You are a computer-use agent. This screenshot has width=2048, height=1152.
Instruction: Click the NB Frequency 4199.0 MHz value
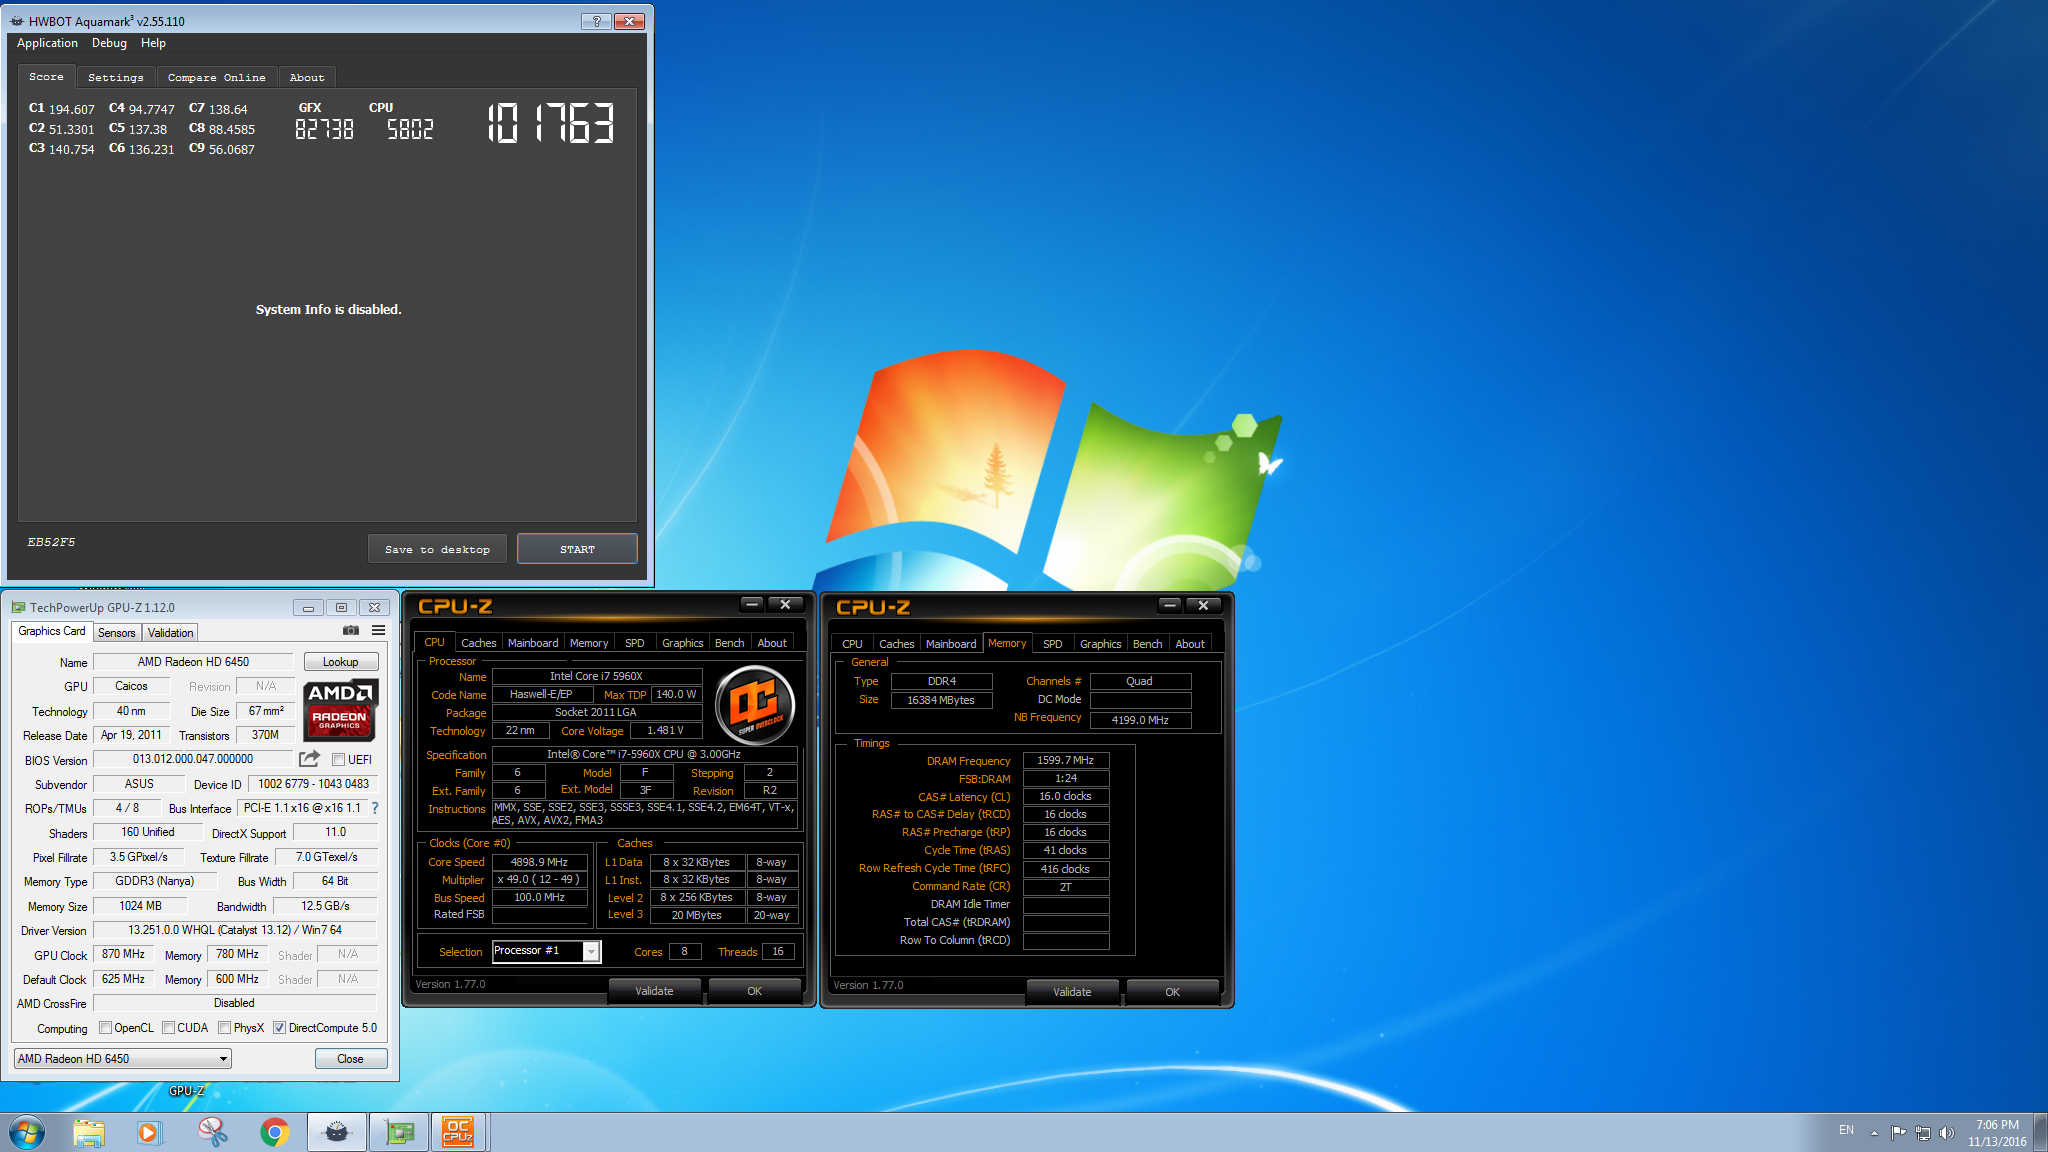1140,720
